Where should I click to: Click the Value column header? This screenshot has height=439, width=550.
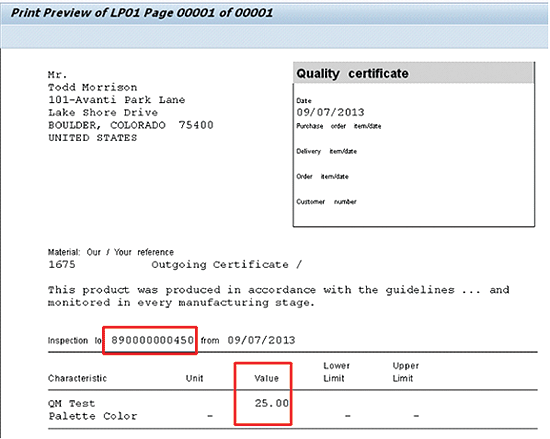pos(267,378)
